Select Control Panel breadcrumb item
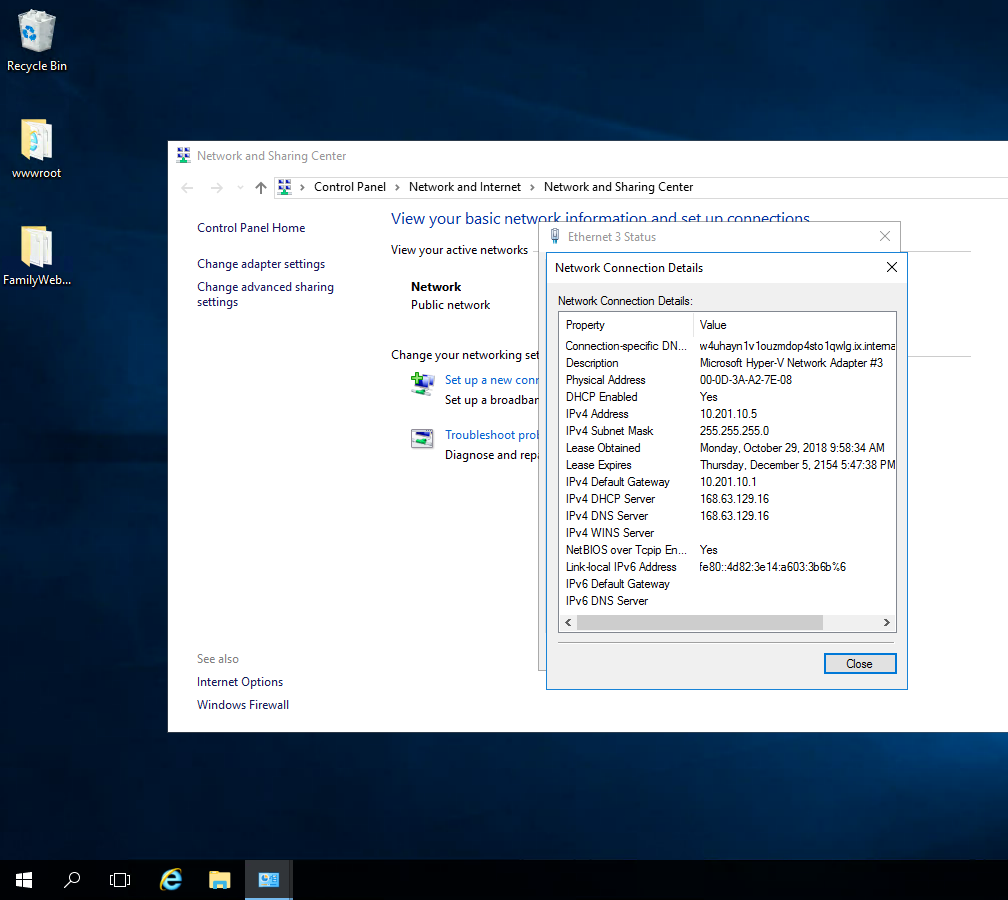Image resolution: width=1008 pixels, height=900 pixels. [349, 187]
